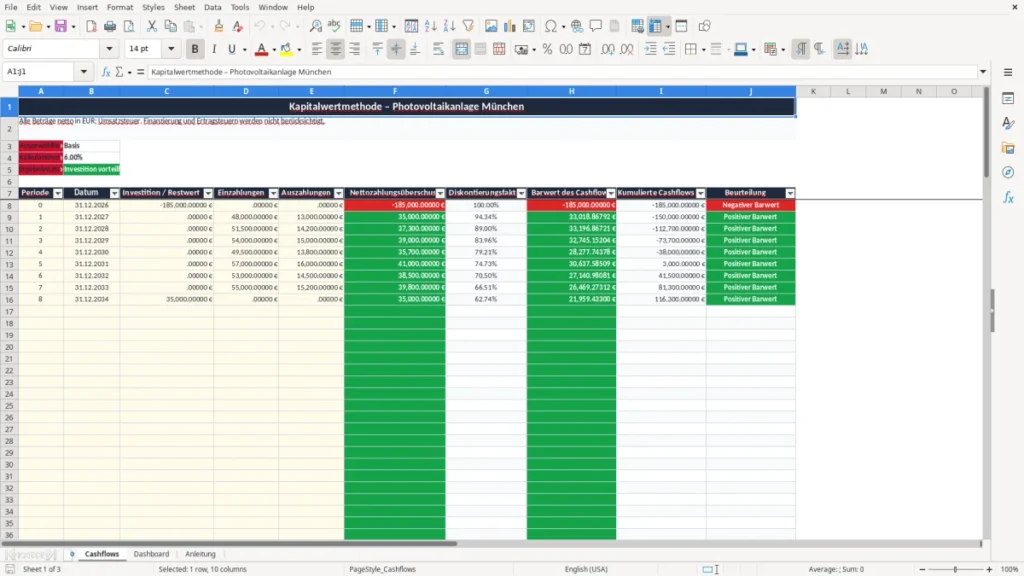Insert a chart via toolbar icon
The height and width of the screenshot is (576, 1024).
tap(510, 26)
